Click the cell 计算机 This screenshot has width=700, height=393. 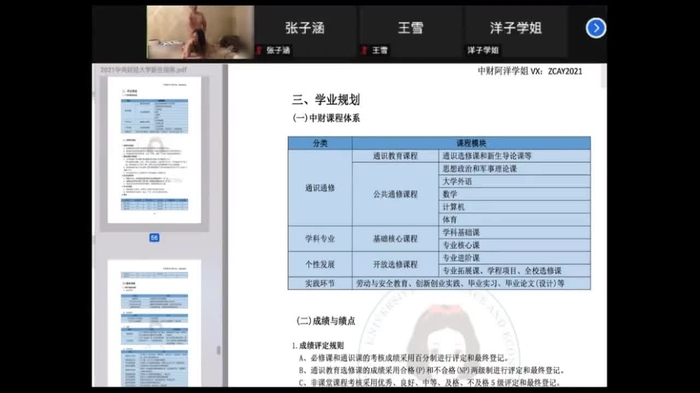[514, 207]
